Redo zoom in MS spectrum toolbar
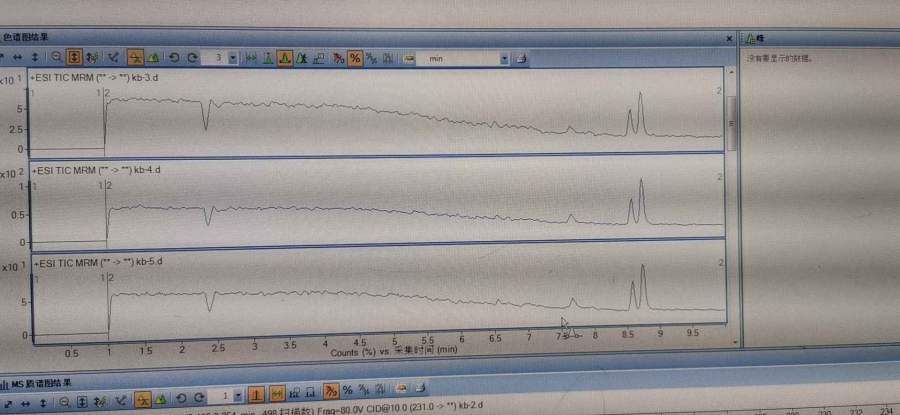 pyautogui.click(x=199, y=397)
